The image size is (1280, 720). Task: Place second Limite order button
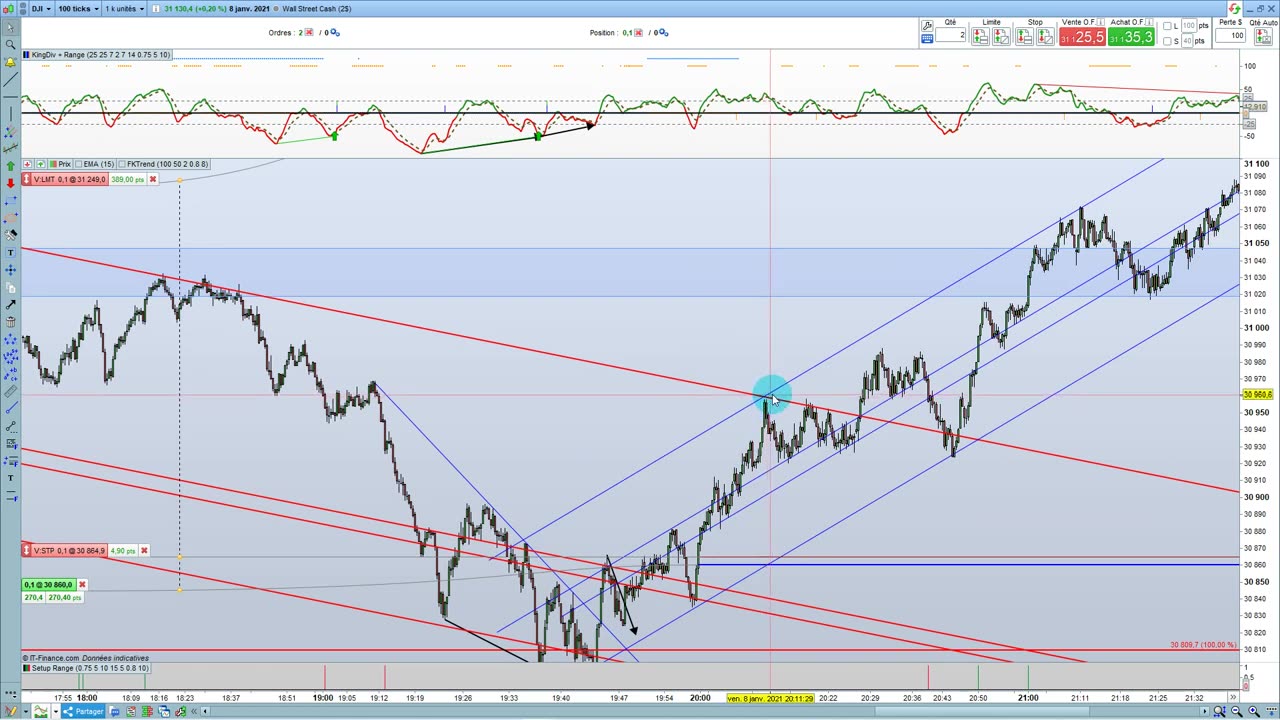click(1001, 37)
